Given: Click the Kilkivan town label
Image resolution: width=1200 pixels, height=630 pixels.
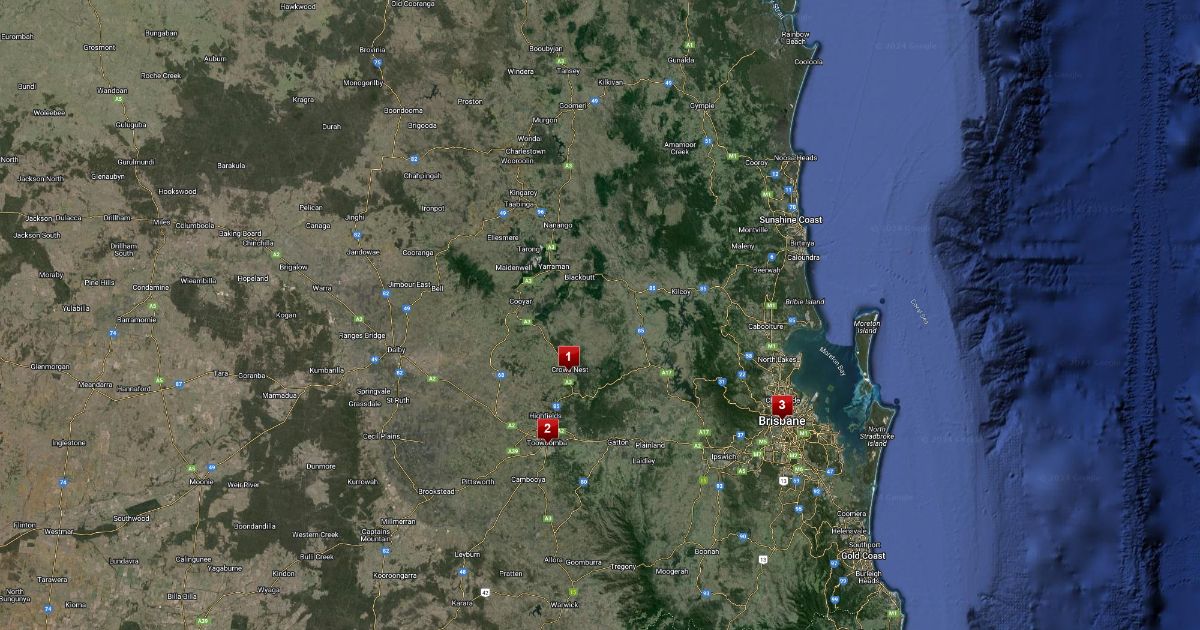Looking at the screenshot, I should pos(610,82).
